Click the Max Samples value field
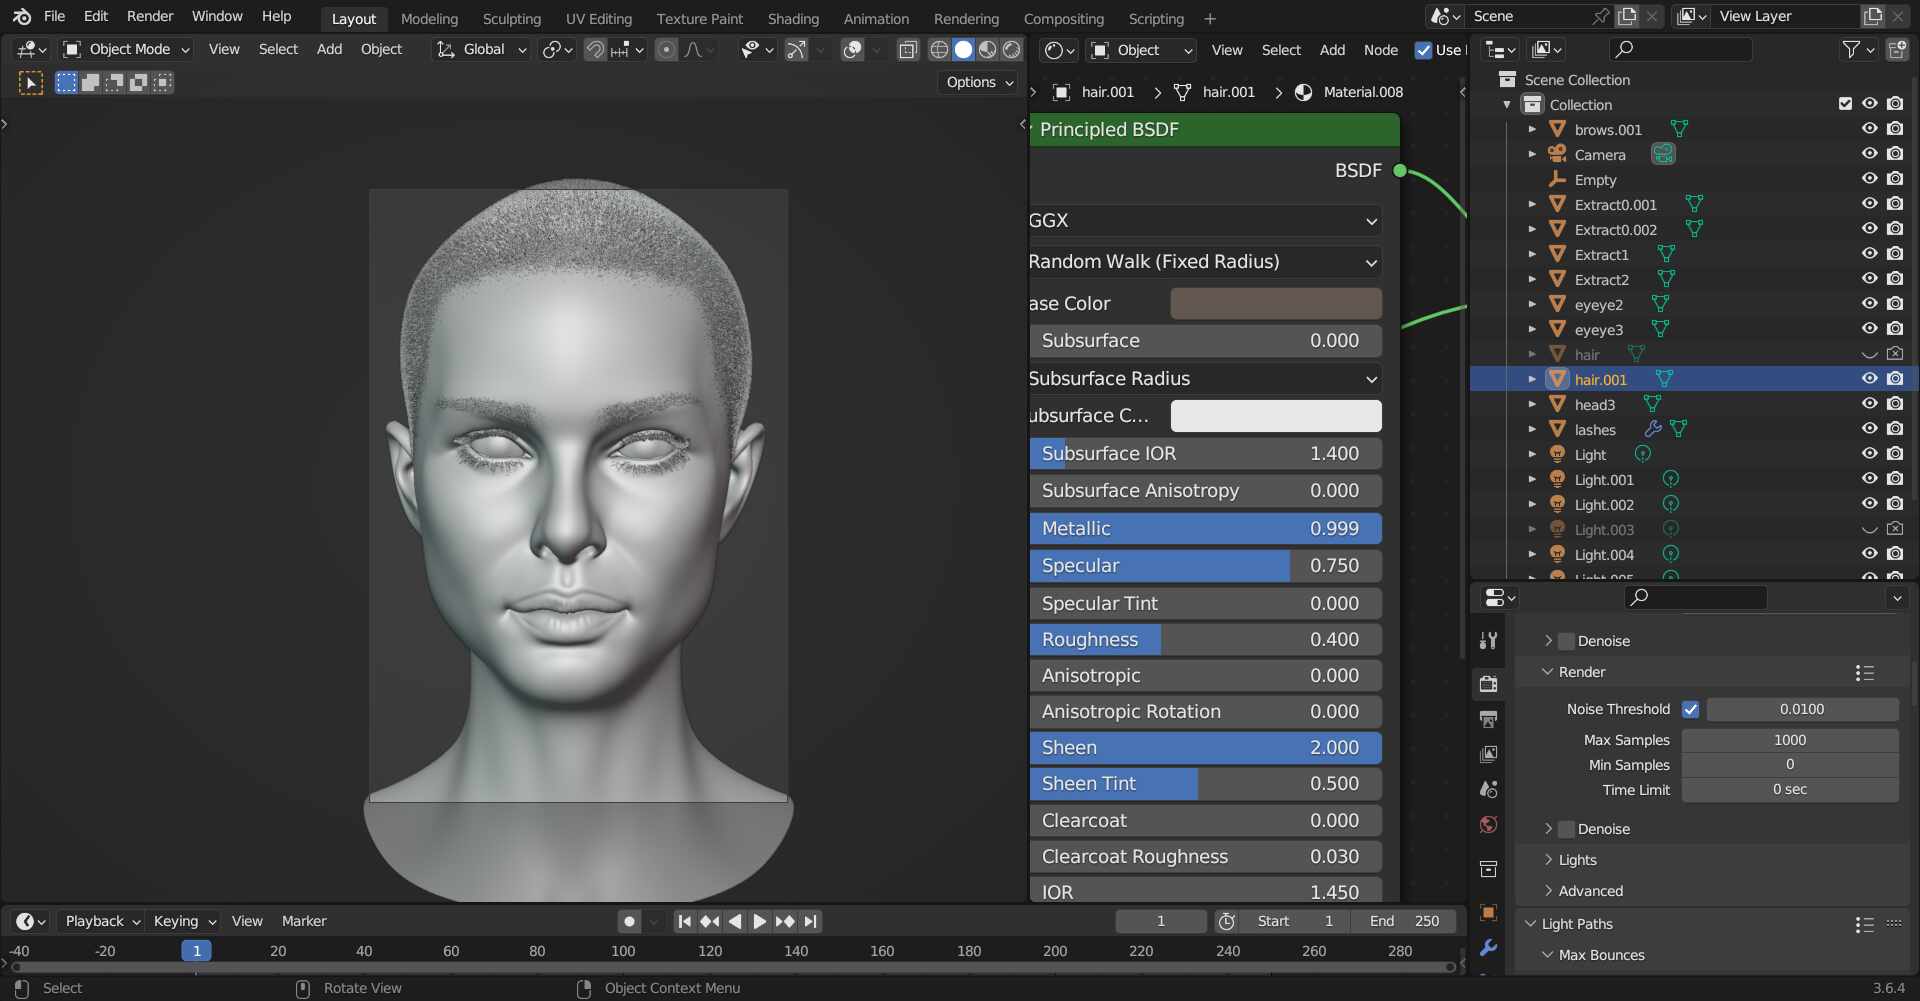The width and height of the screenshot is (1920, 1001). coord(1789,740)
